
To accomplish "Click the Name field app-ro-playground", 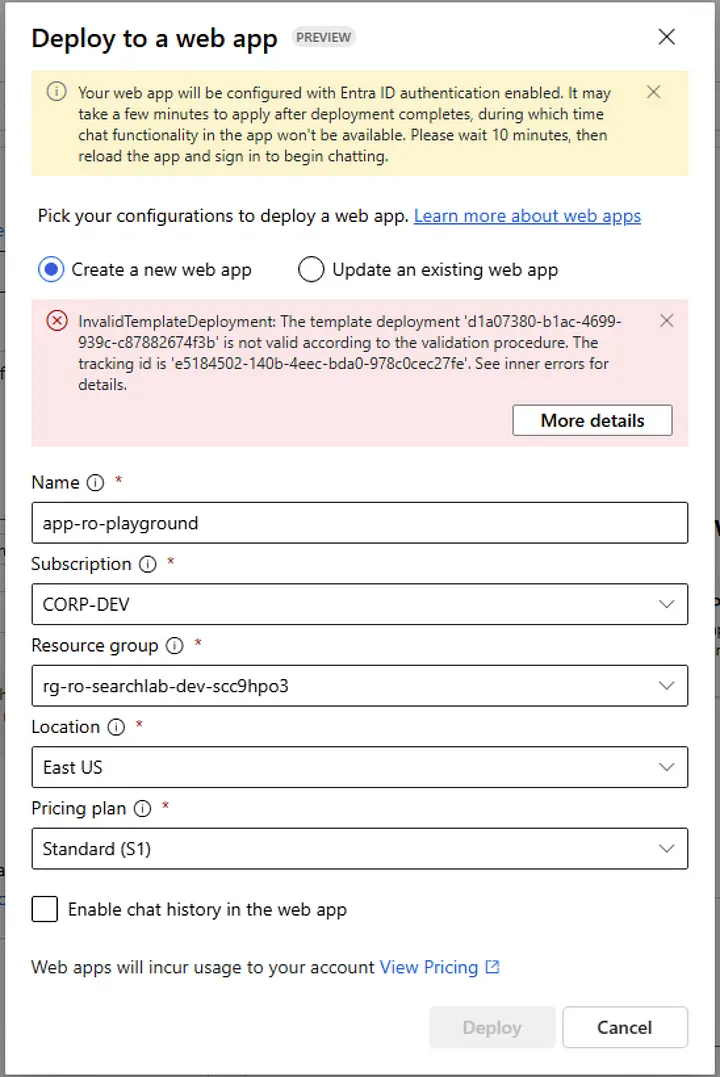I will pyautogui.click(x=359, y=523).
